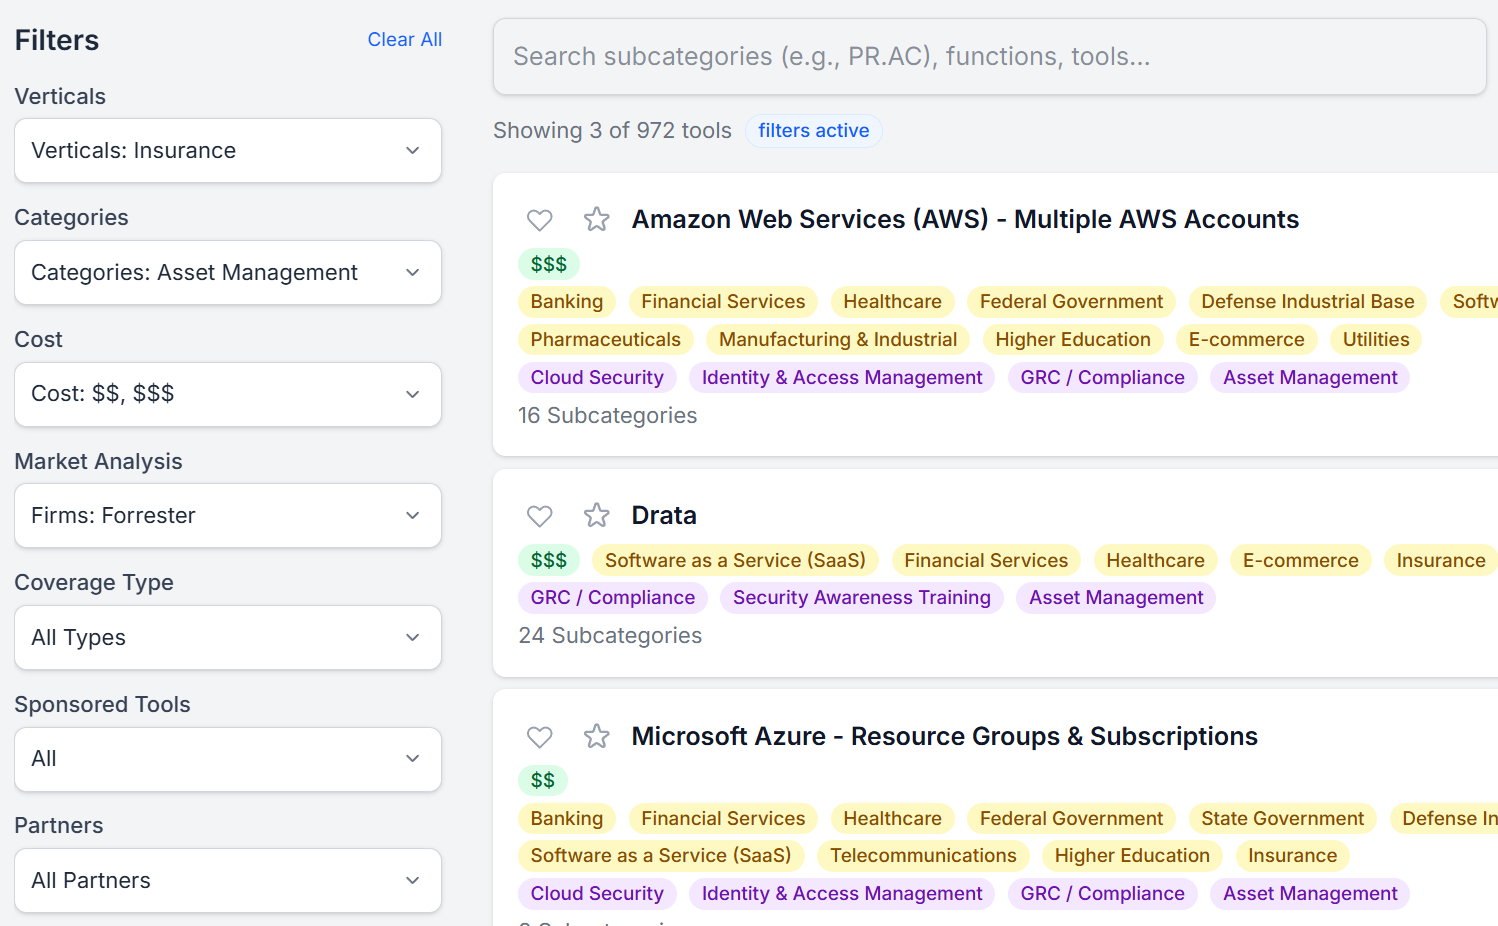Click the Utilities tag
The image size is (1498, 926).
tap(1376, 340)
